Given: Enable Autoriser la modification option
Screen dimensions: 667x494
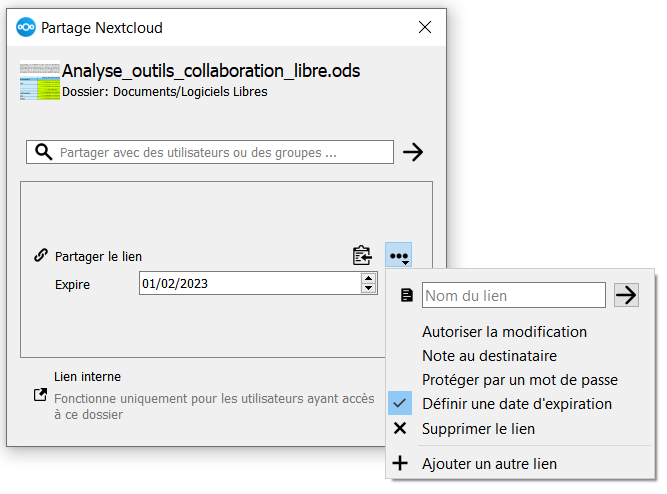Looking at the screenshot, I should click(x=504, y=331).
